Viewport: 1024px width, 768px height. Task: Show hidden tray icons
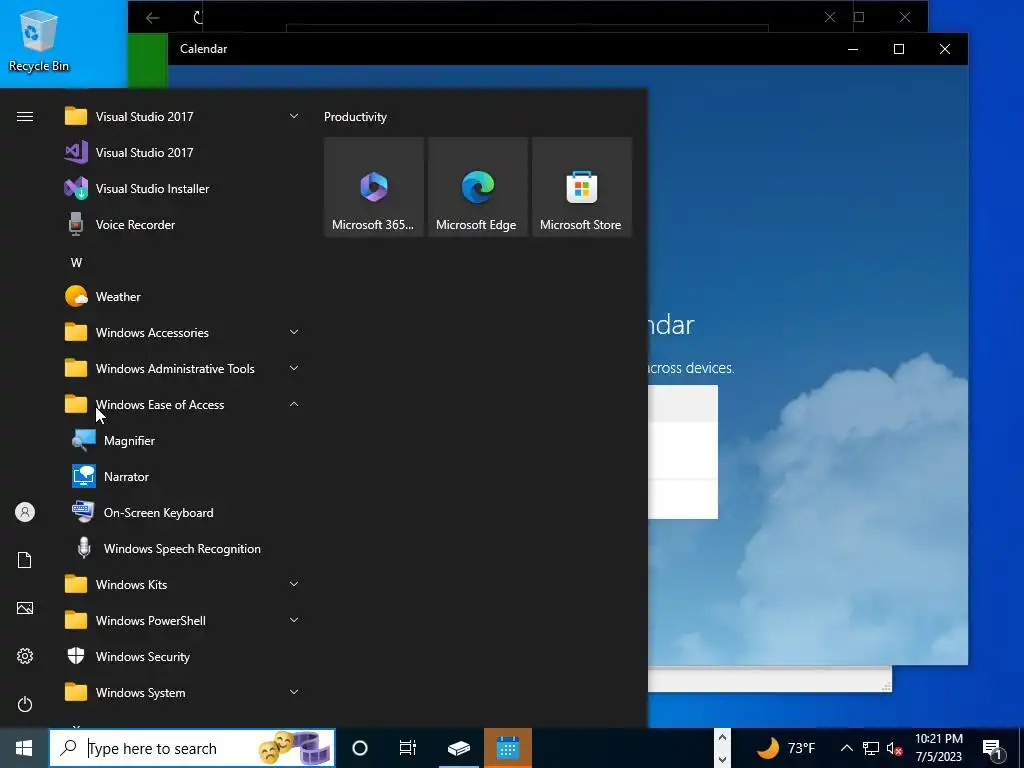point(846,748)
